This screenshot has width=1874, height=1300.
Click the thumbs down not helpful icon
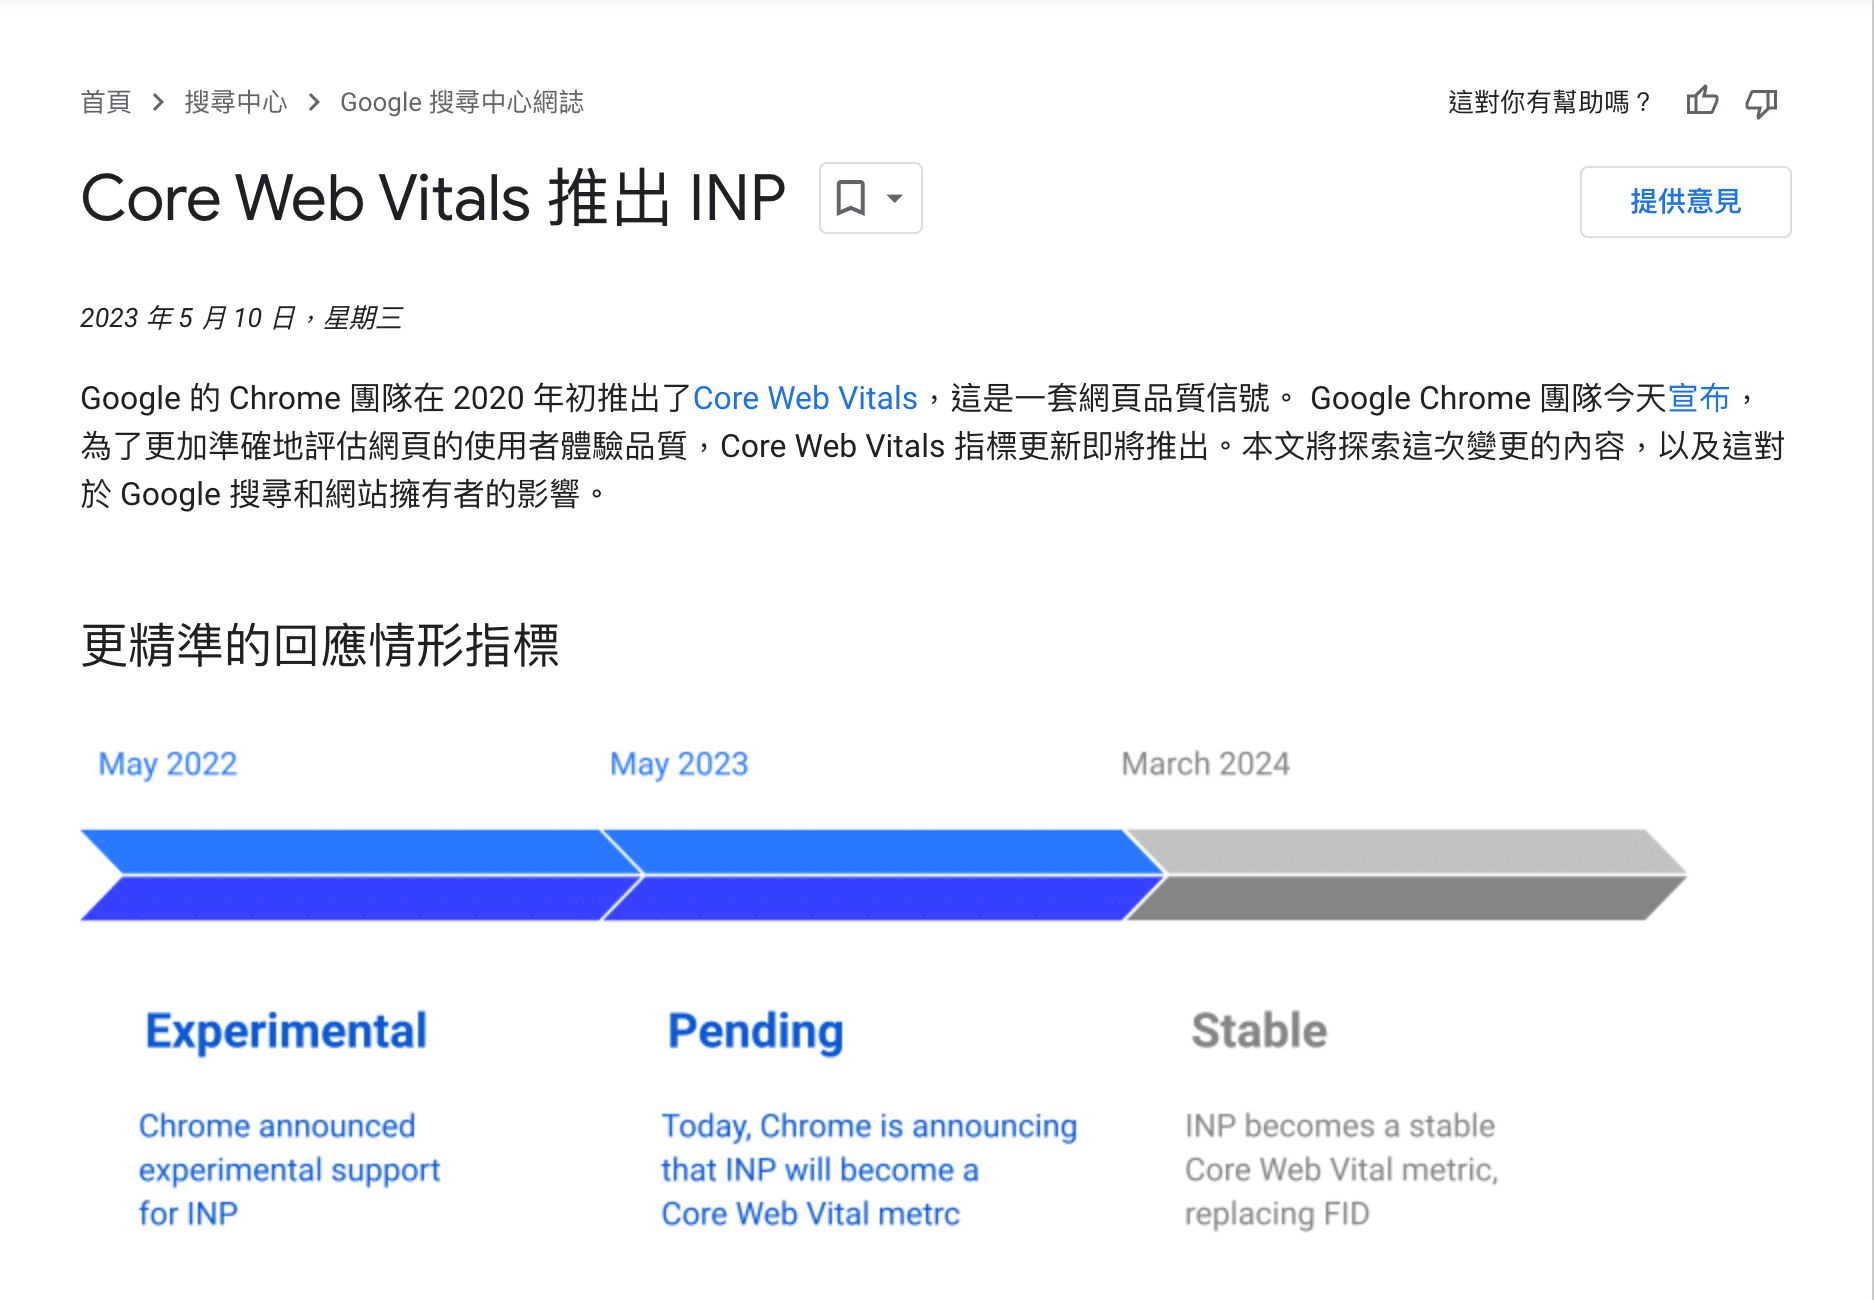1761,102
